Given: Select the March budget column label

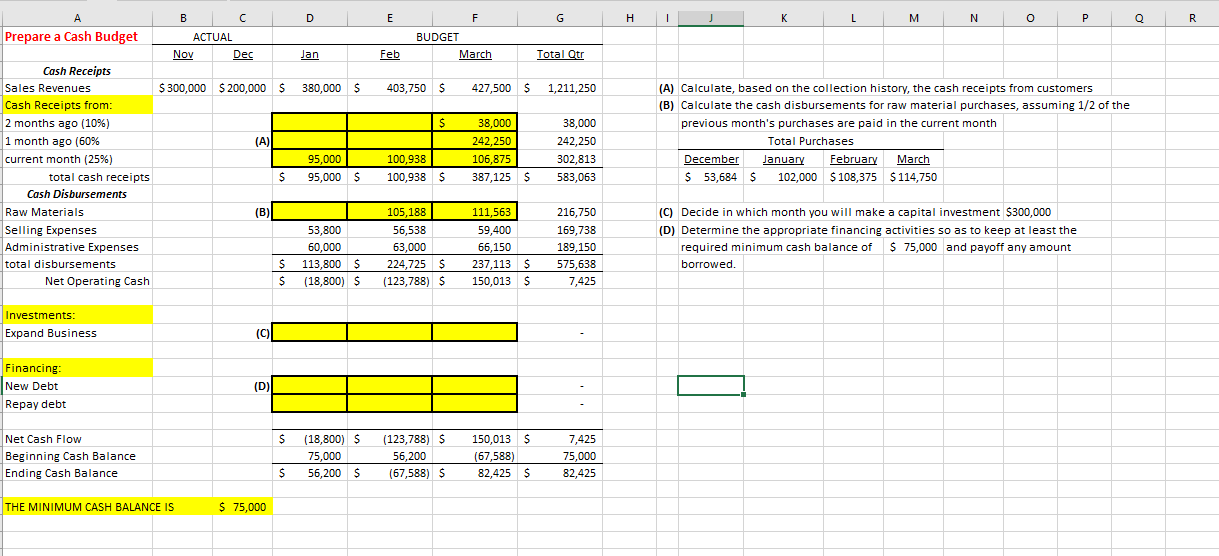Looking at the screenshot, I should pos(475,54).
